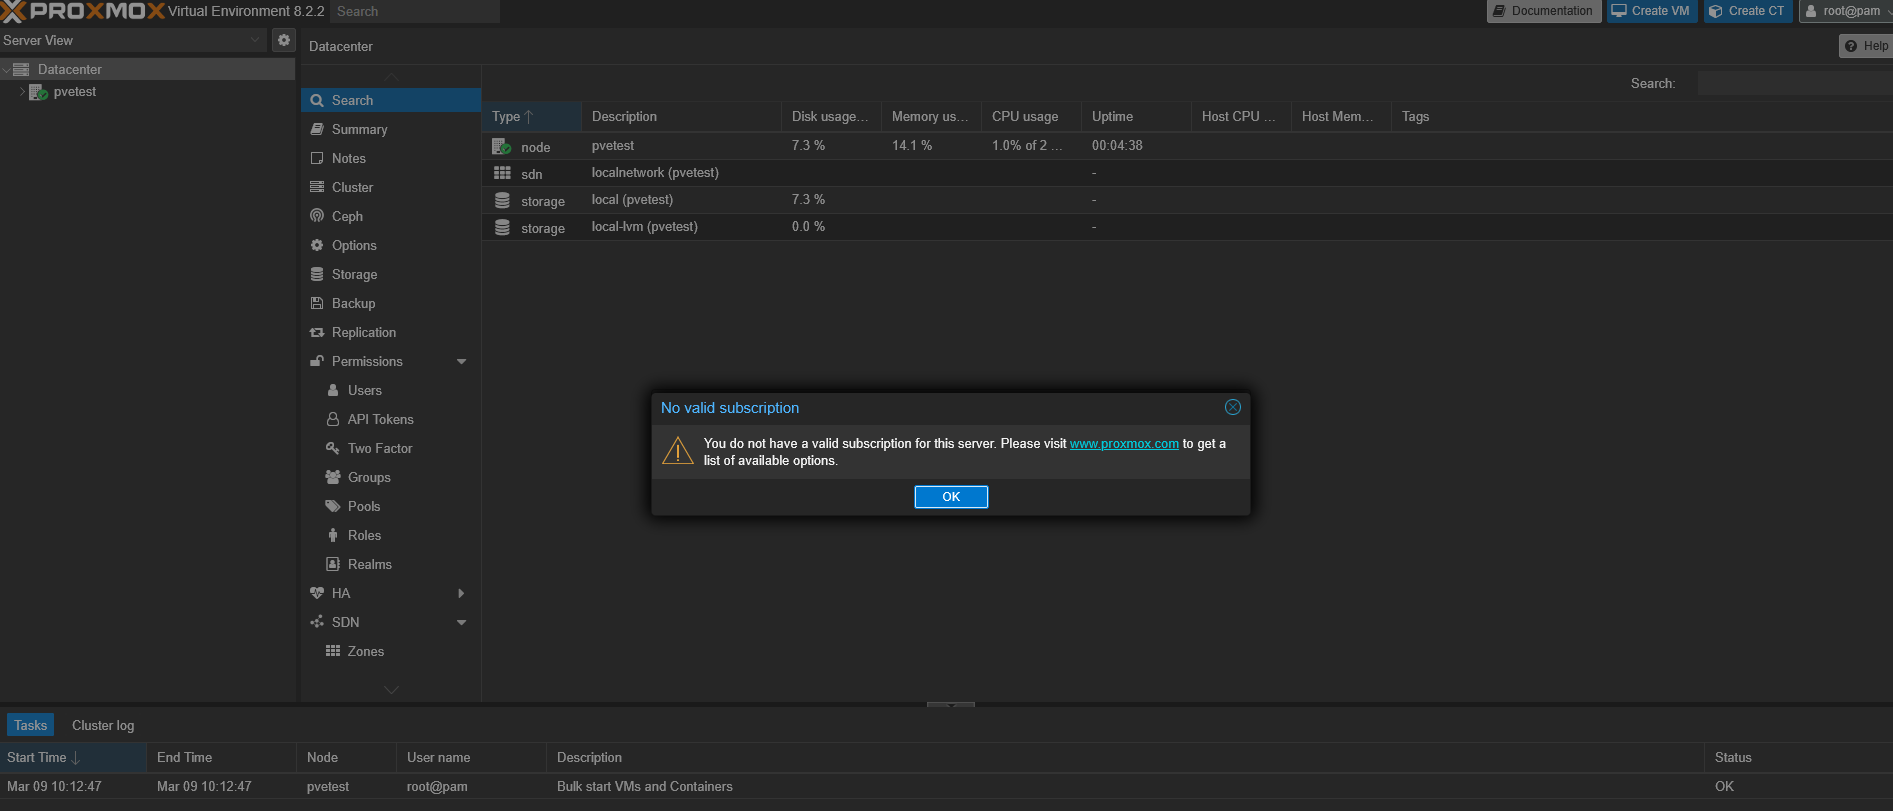Click the Two Factor key icon
Image resolution: width=1893 pixels, height=811 pixels.
[333, 448]
